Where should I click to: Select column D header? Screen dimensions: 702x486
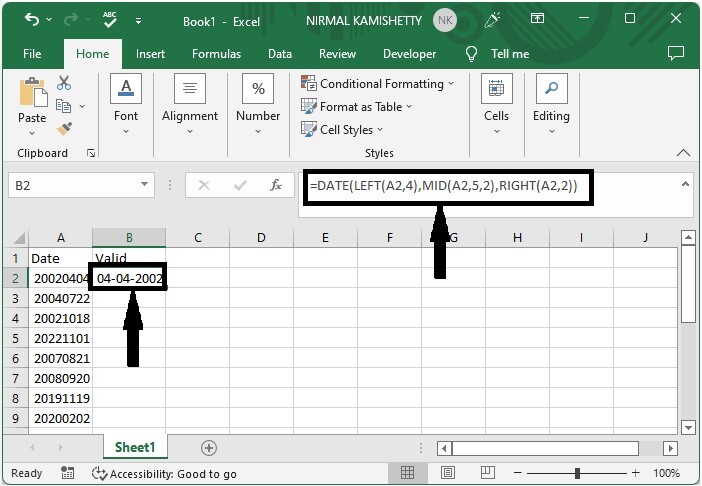[x=261, y=238]
